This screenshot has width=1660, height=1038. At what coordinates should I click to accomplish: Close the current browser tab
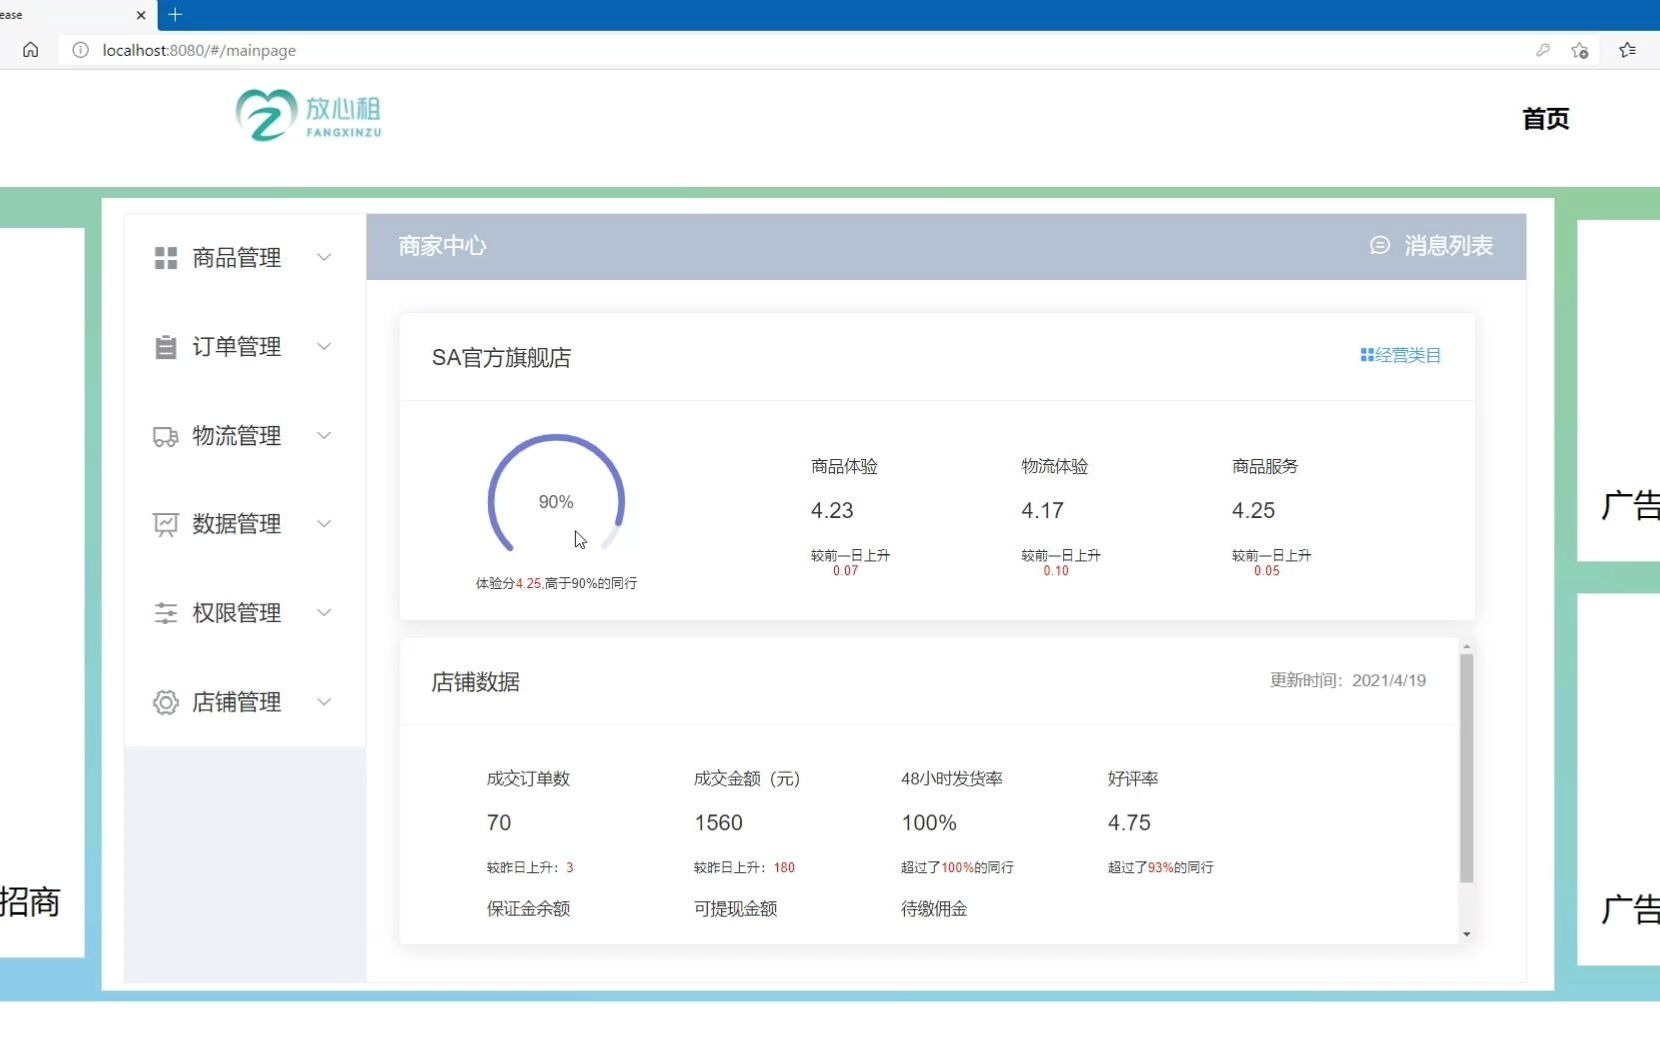tap(141, 15)
